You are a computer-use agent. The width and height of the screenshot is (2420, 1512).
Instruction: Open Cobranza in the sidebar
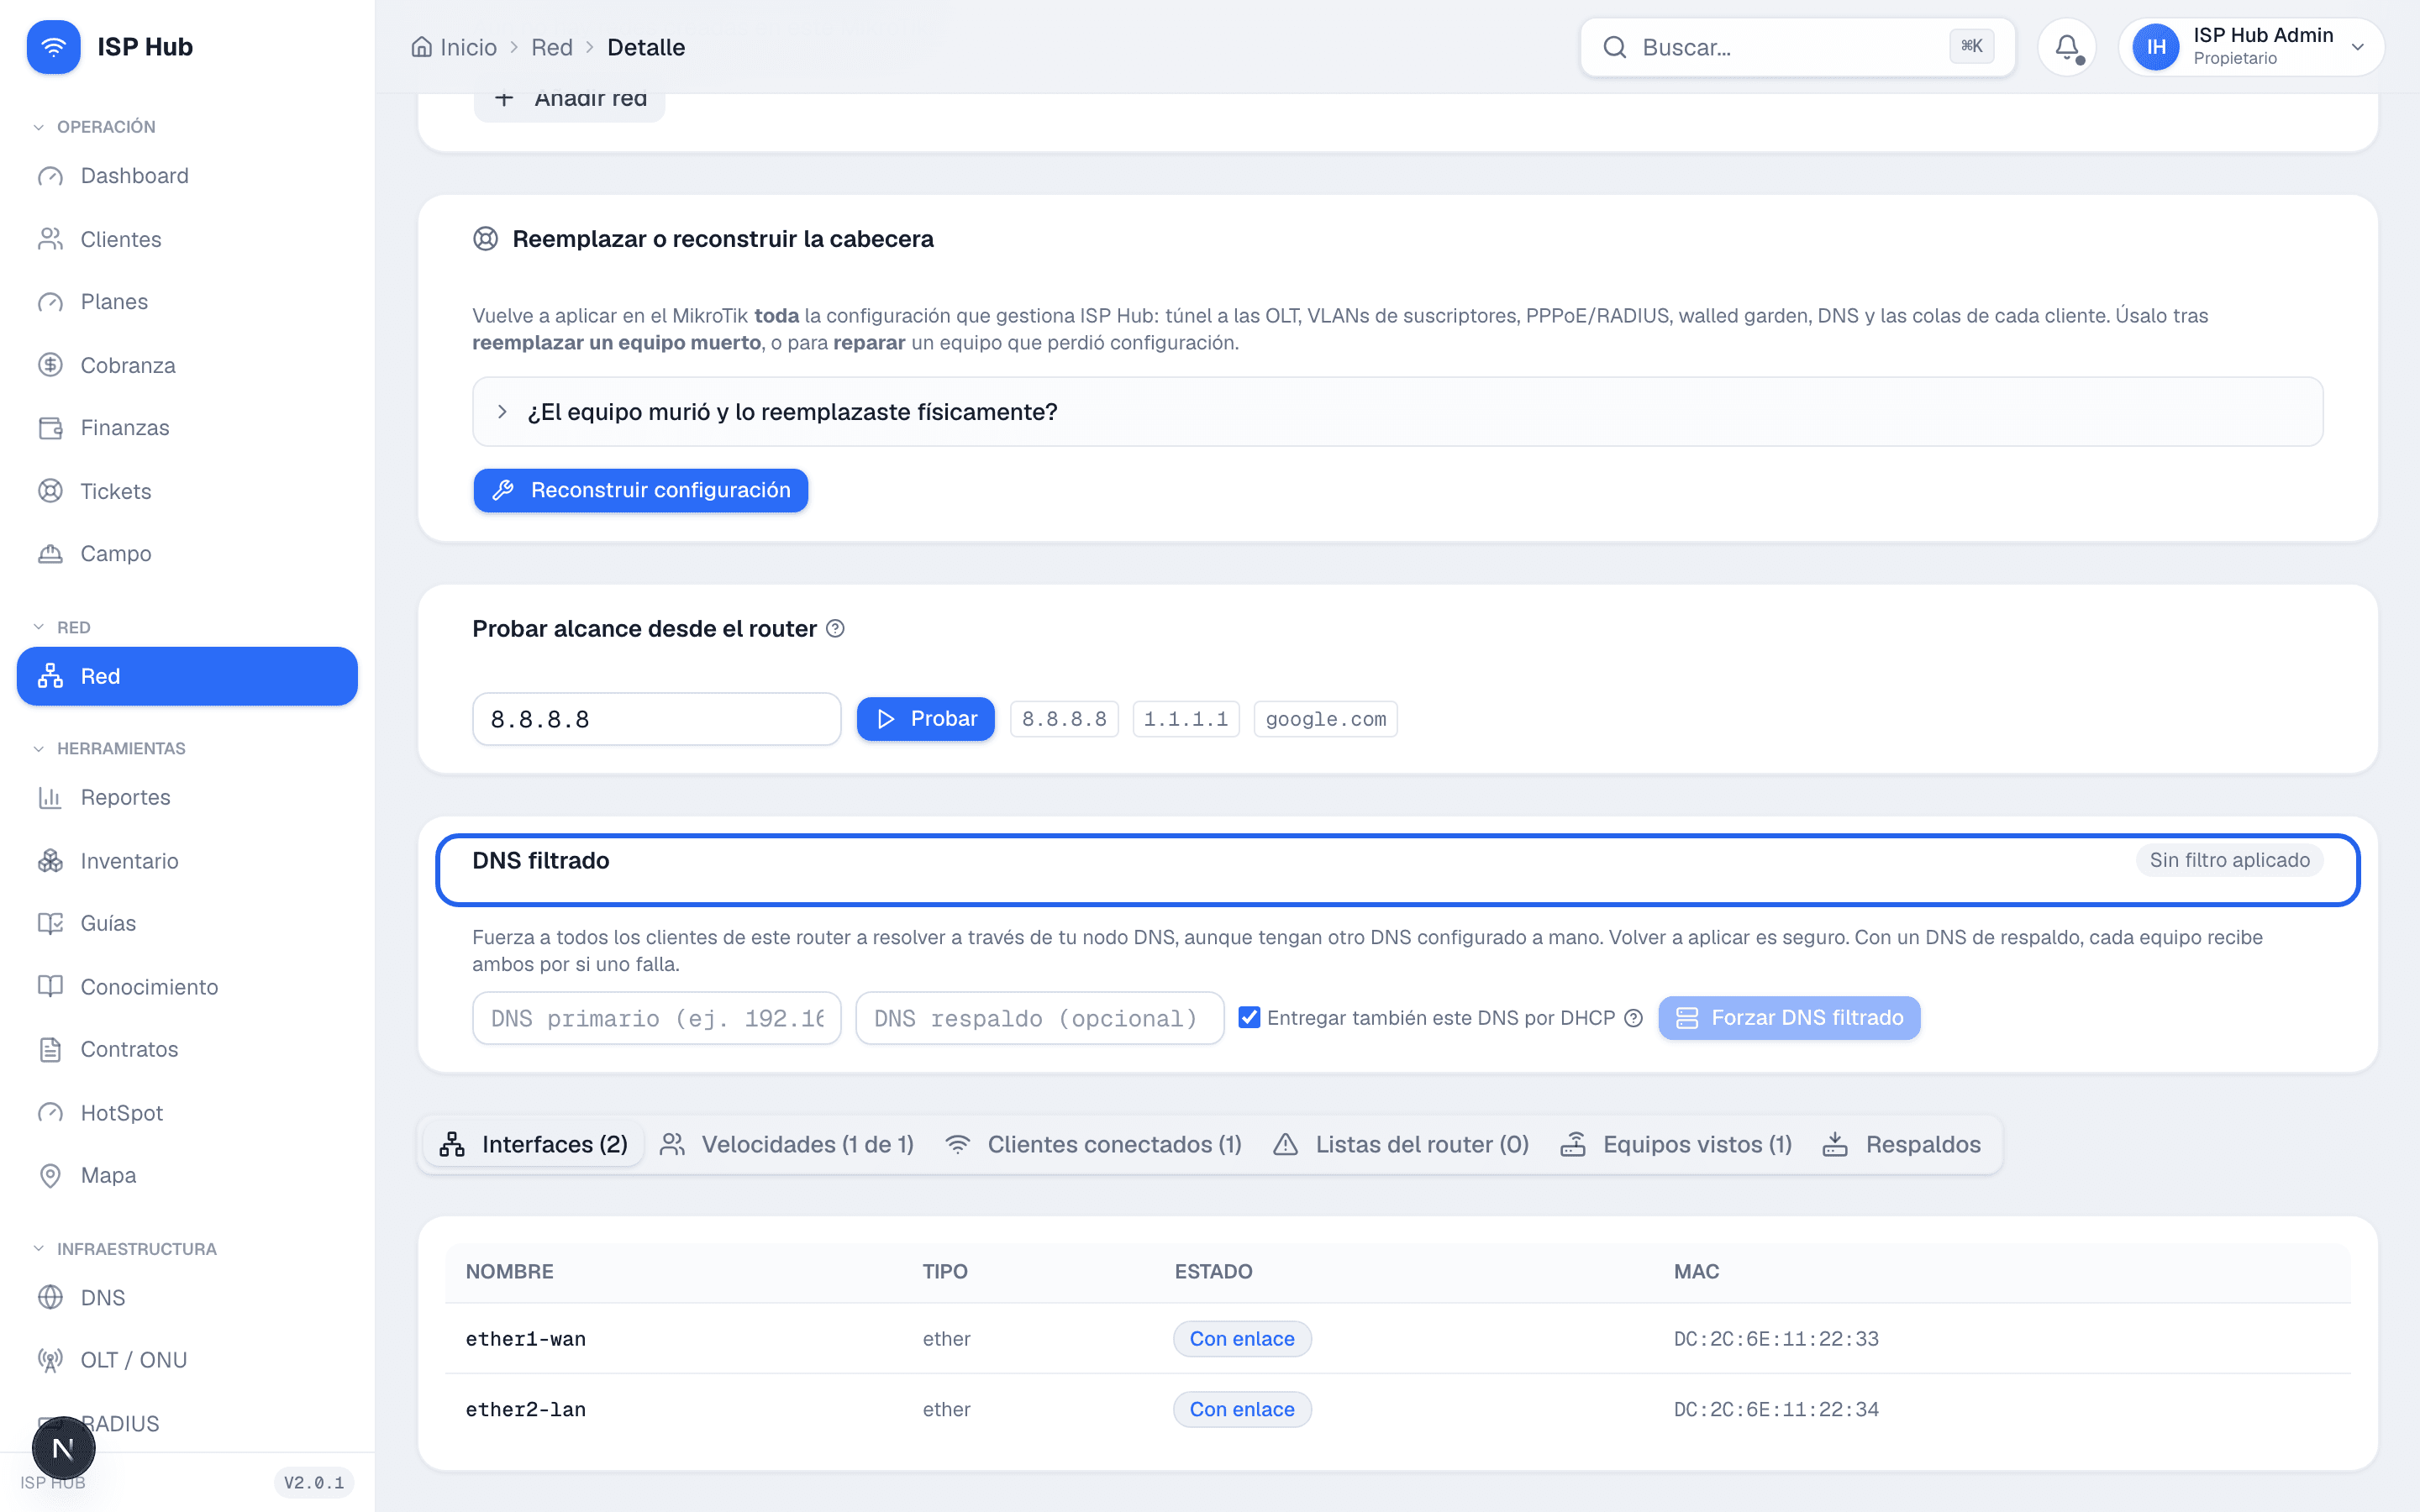point(187,365)
